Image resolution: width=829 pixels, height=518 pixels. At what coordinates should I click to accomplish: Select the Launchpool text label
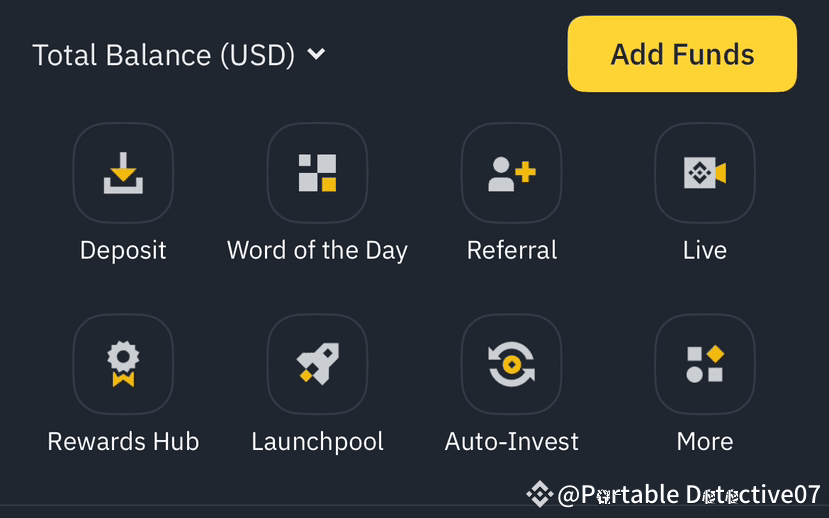(317, 441)
